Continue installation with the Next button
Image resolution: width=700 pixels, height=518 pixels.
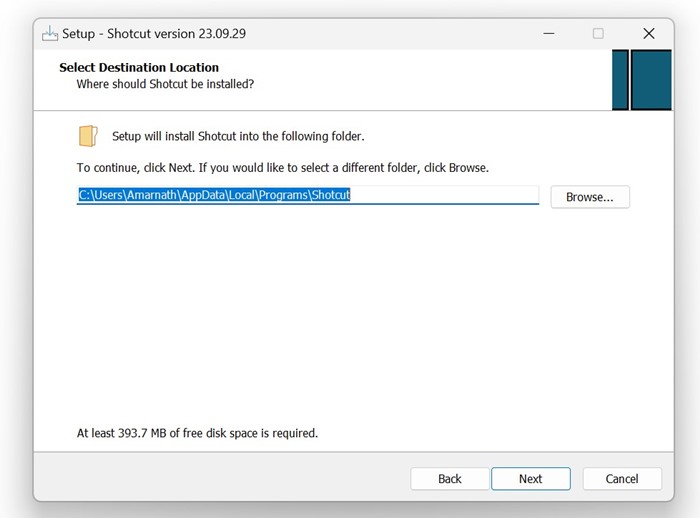tap(531, 479)
